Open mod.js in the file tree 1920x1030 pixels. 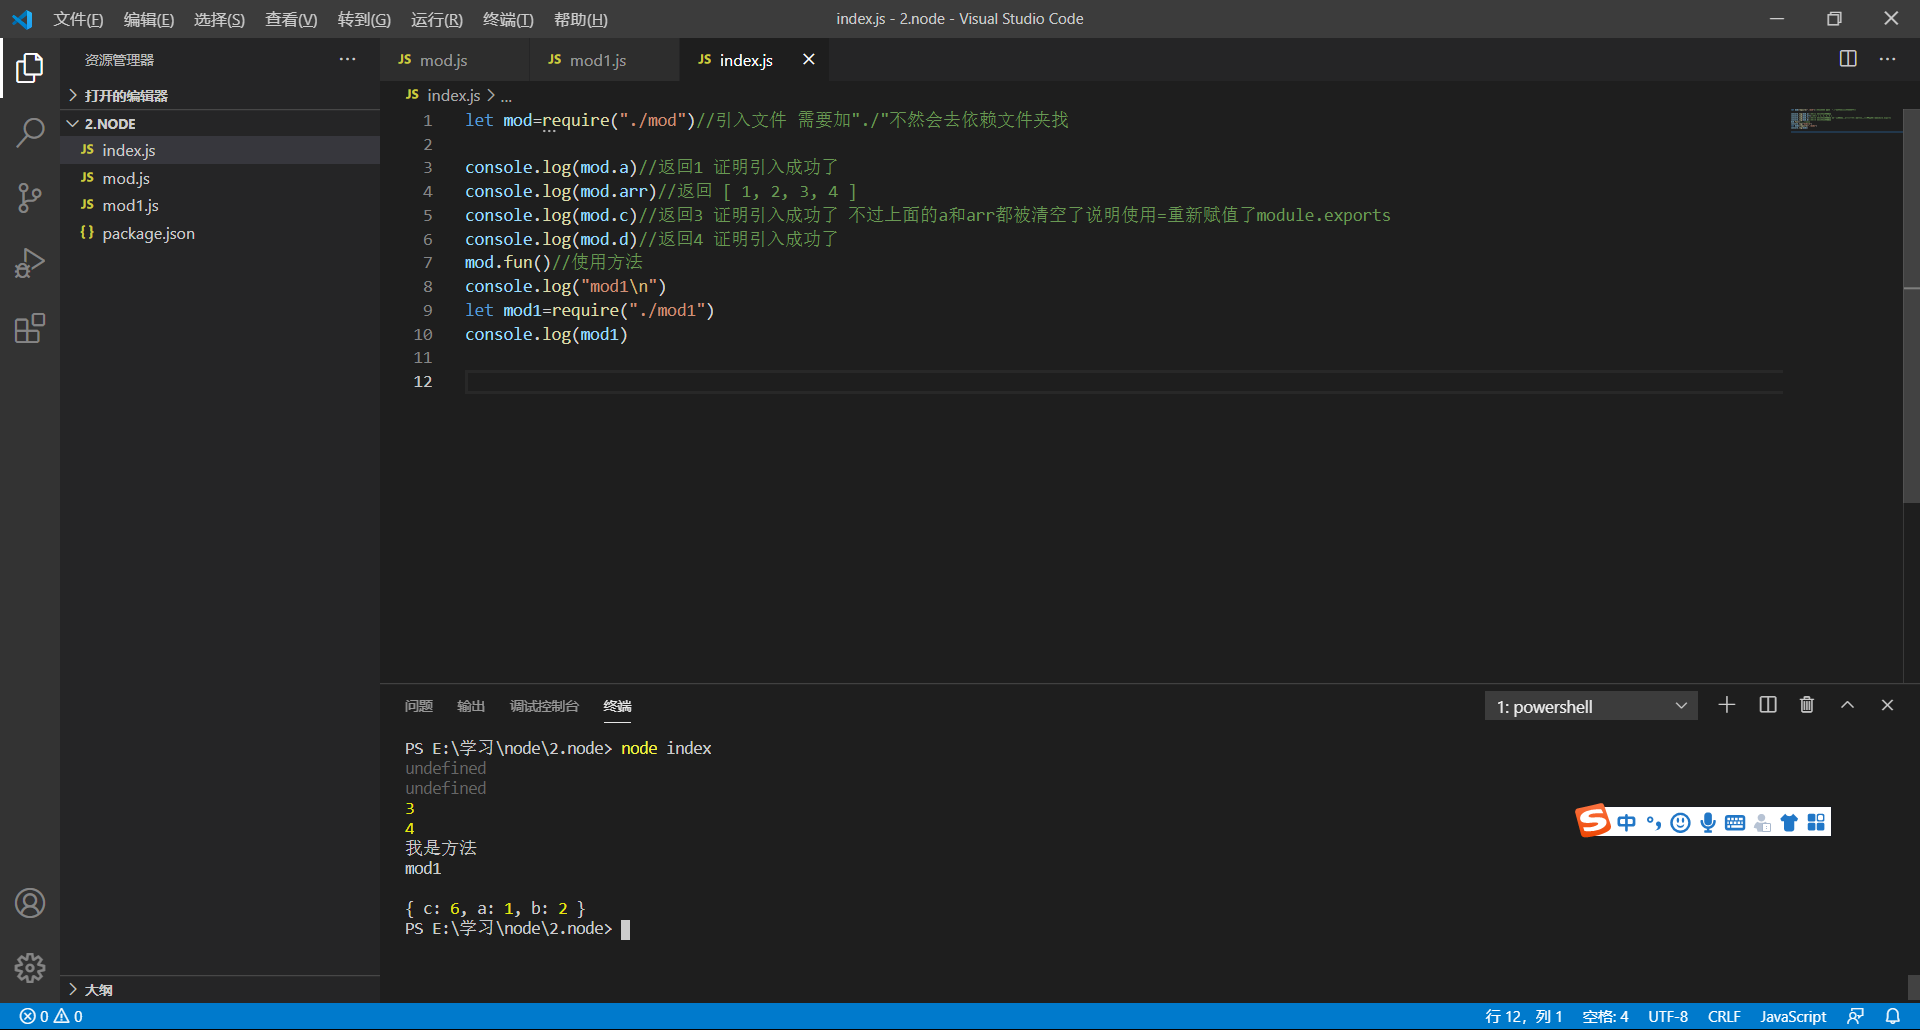coord(220,178)
